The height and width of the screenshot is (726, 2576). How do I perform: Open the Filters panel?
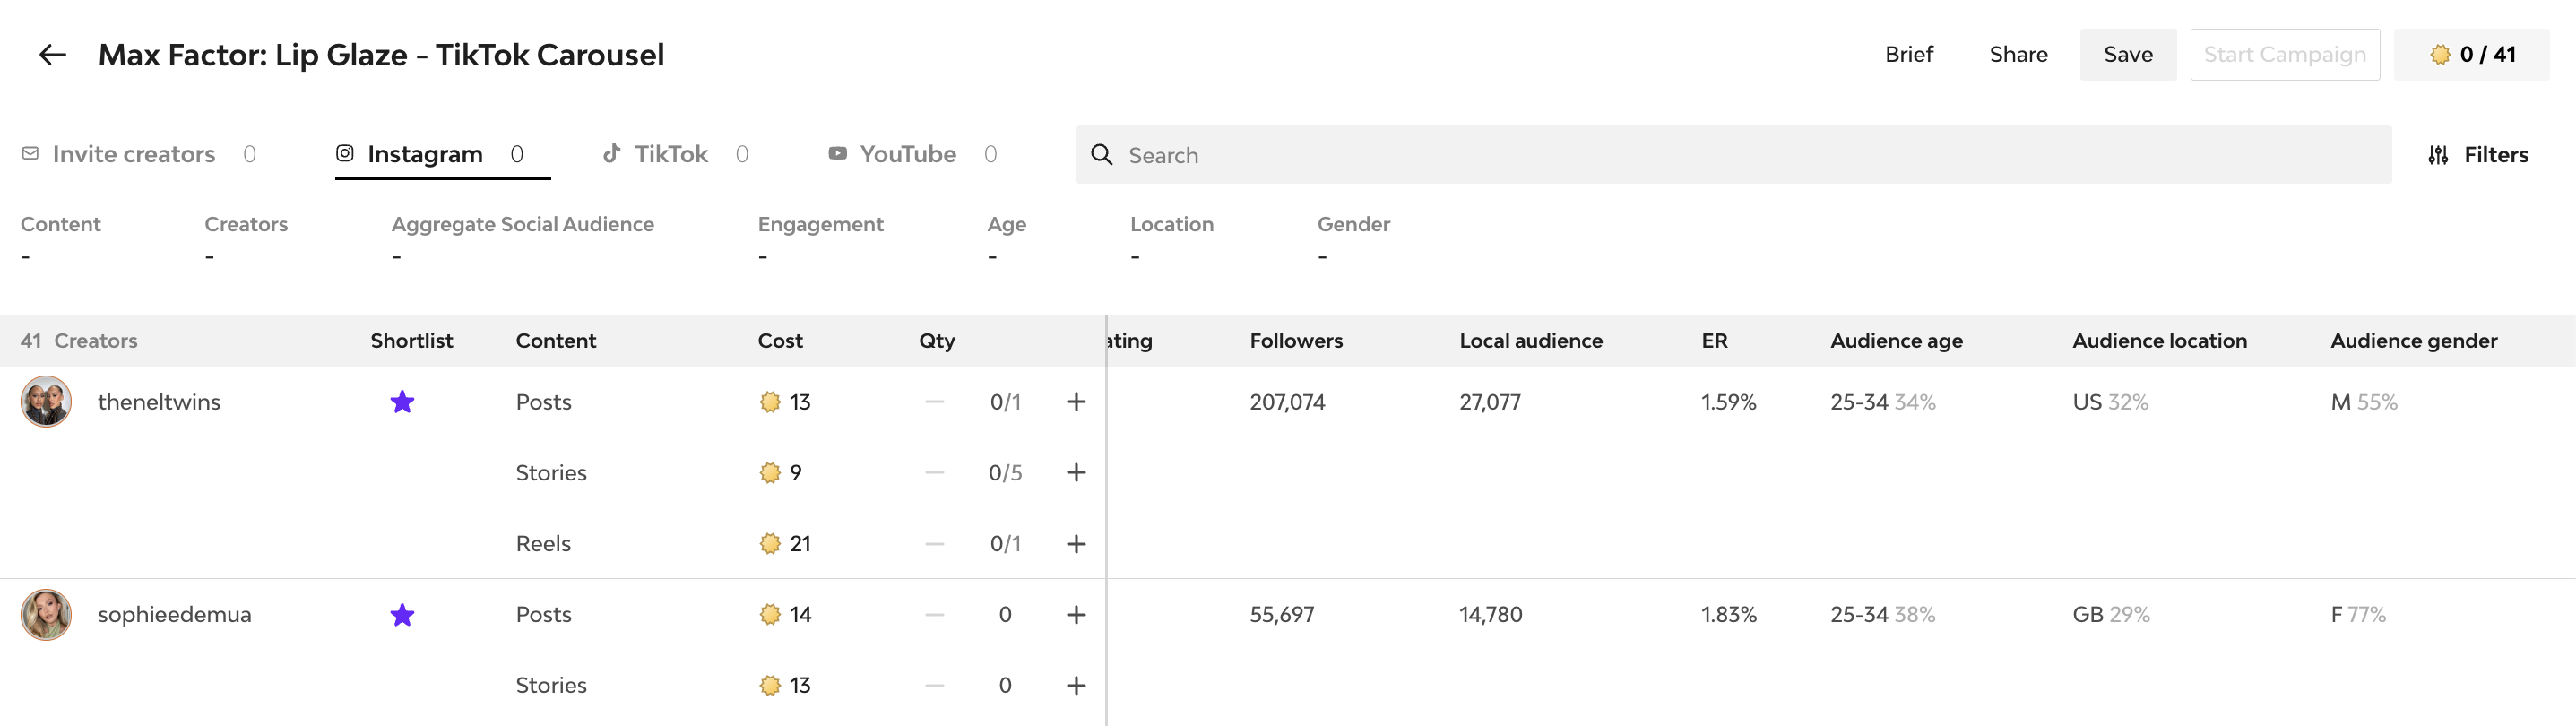2477,154
